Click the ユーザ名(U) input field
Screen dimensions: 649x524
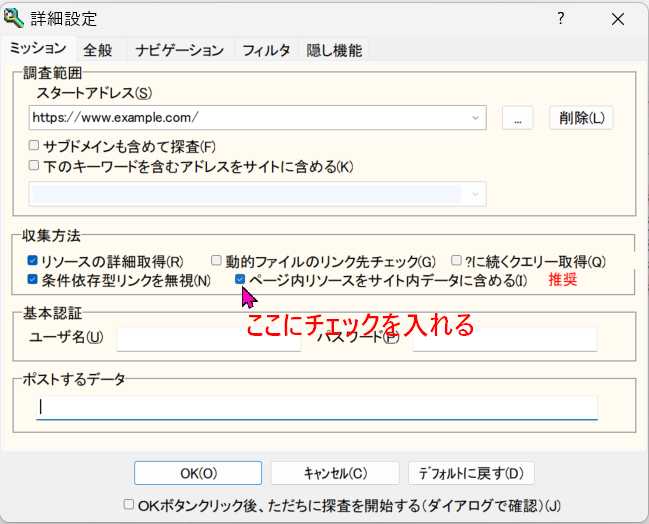pyautogui.click(x=209, y=339)
